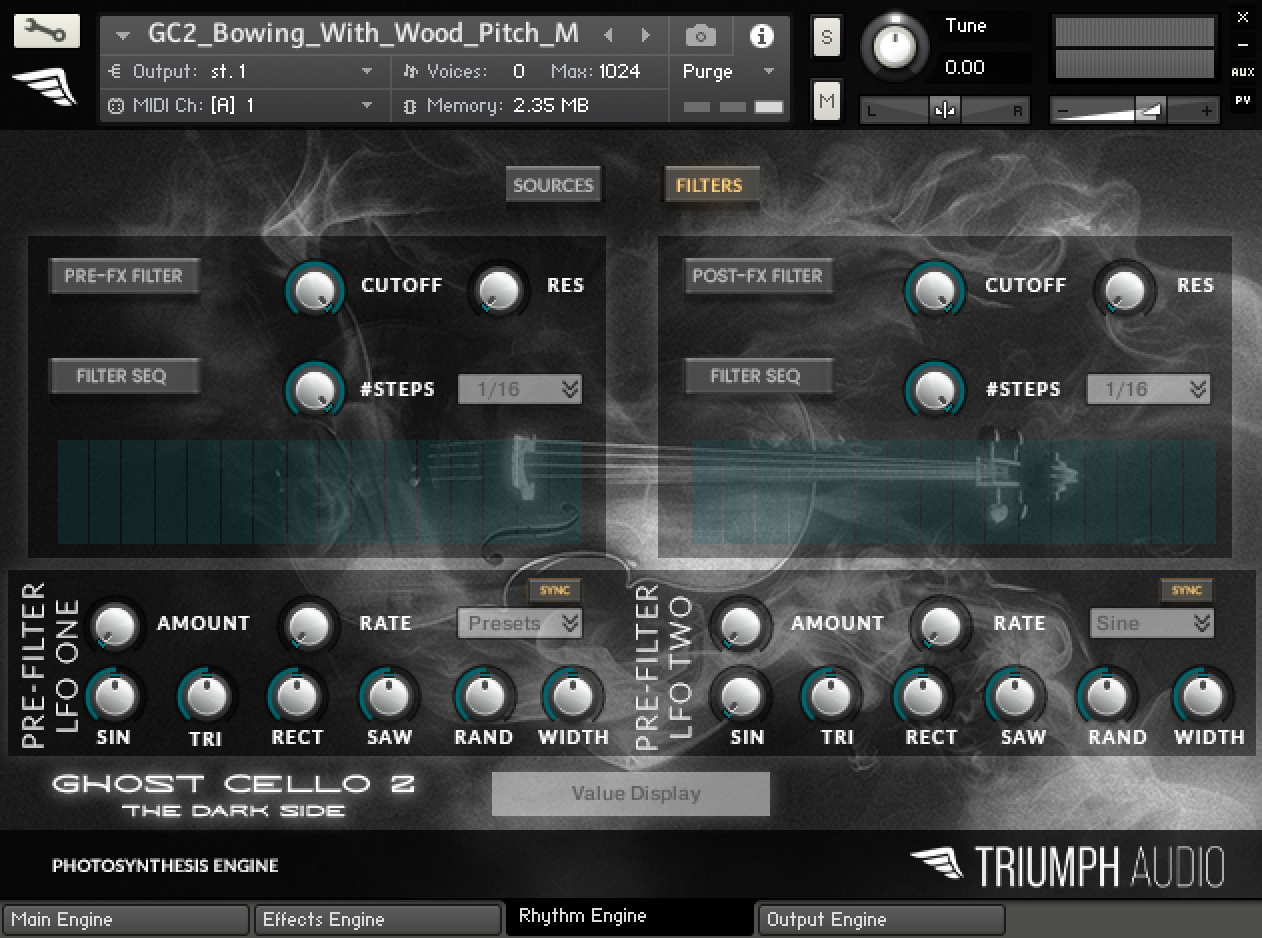Click the Triumph Audio wing logo at top left
Image resolution: width=1262 pixels, height=938 pixels.
(x=44, y=88)
